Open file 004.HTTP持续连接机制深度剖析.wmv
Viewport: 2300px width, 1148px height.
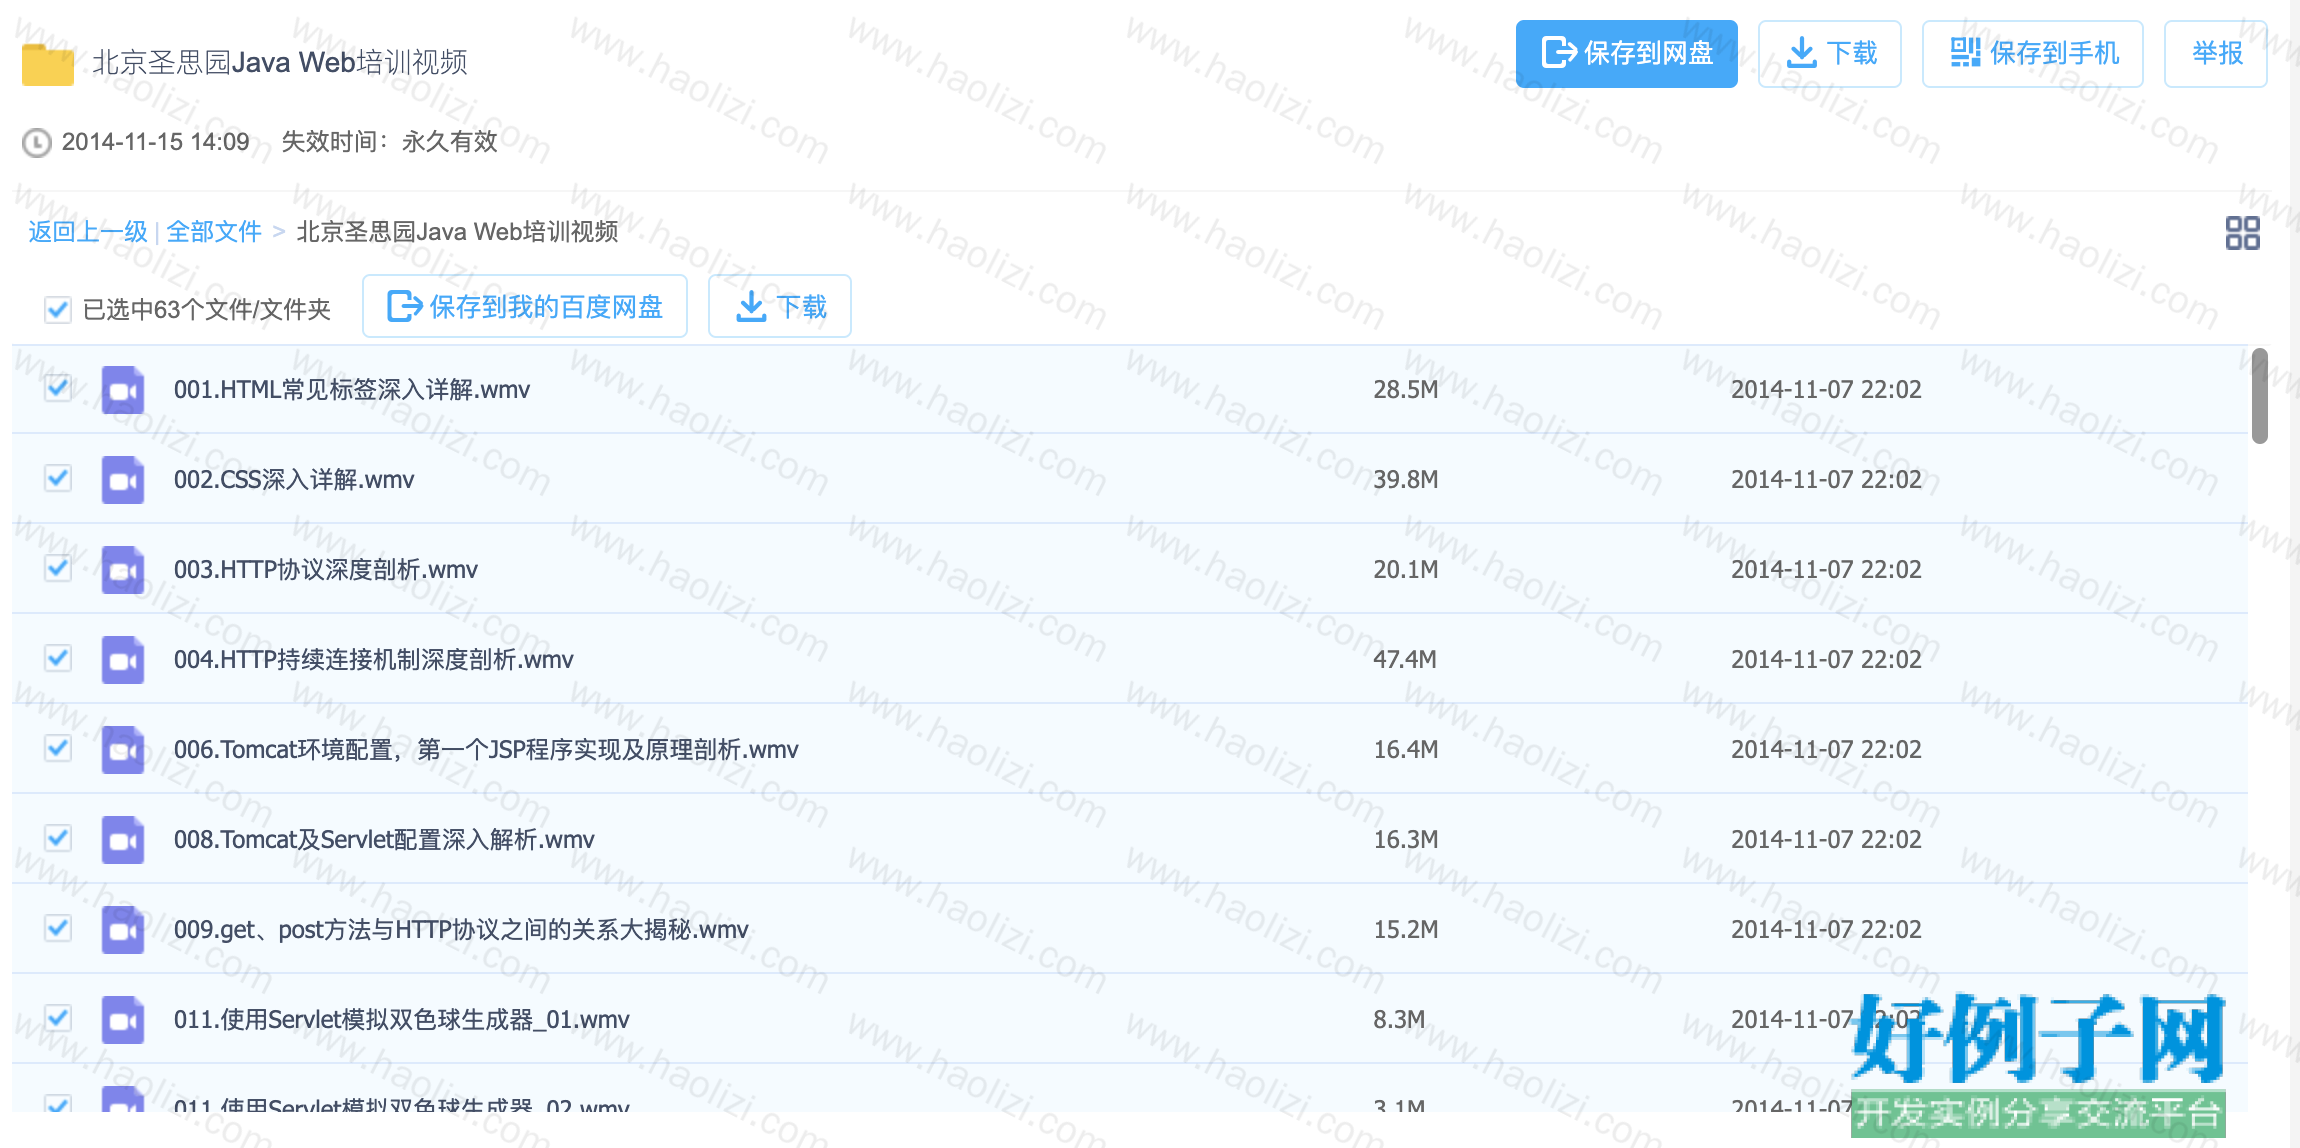tap(374, 660)
